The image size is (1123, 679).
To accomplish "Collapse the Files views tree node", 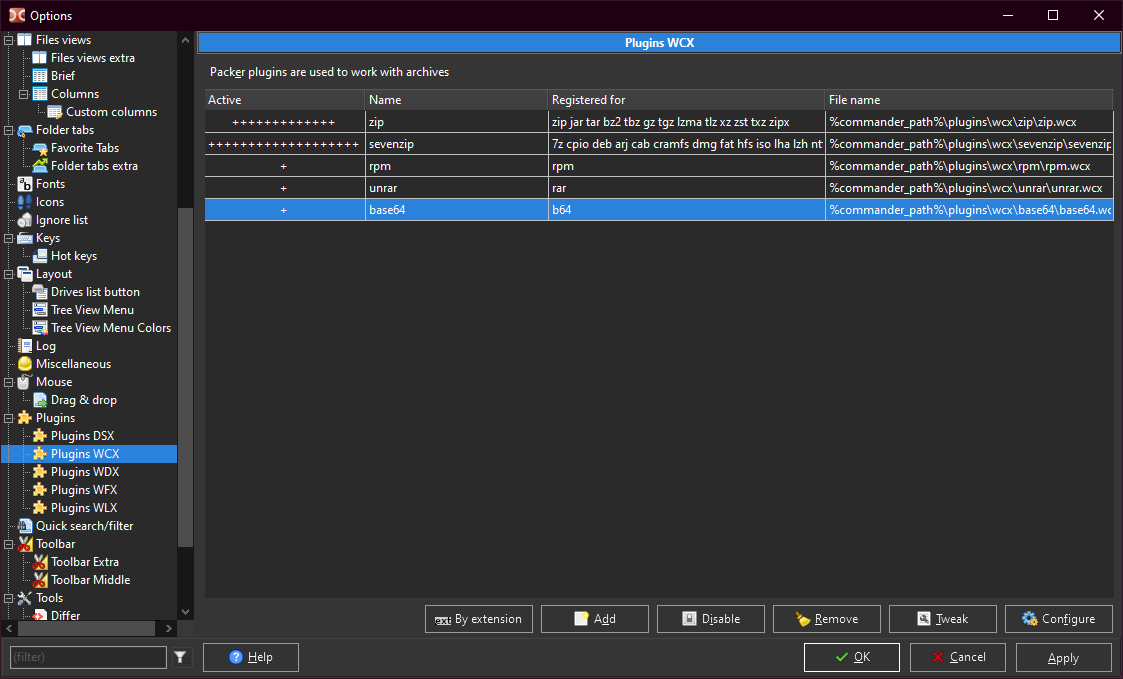I will 9,40.
